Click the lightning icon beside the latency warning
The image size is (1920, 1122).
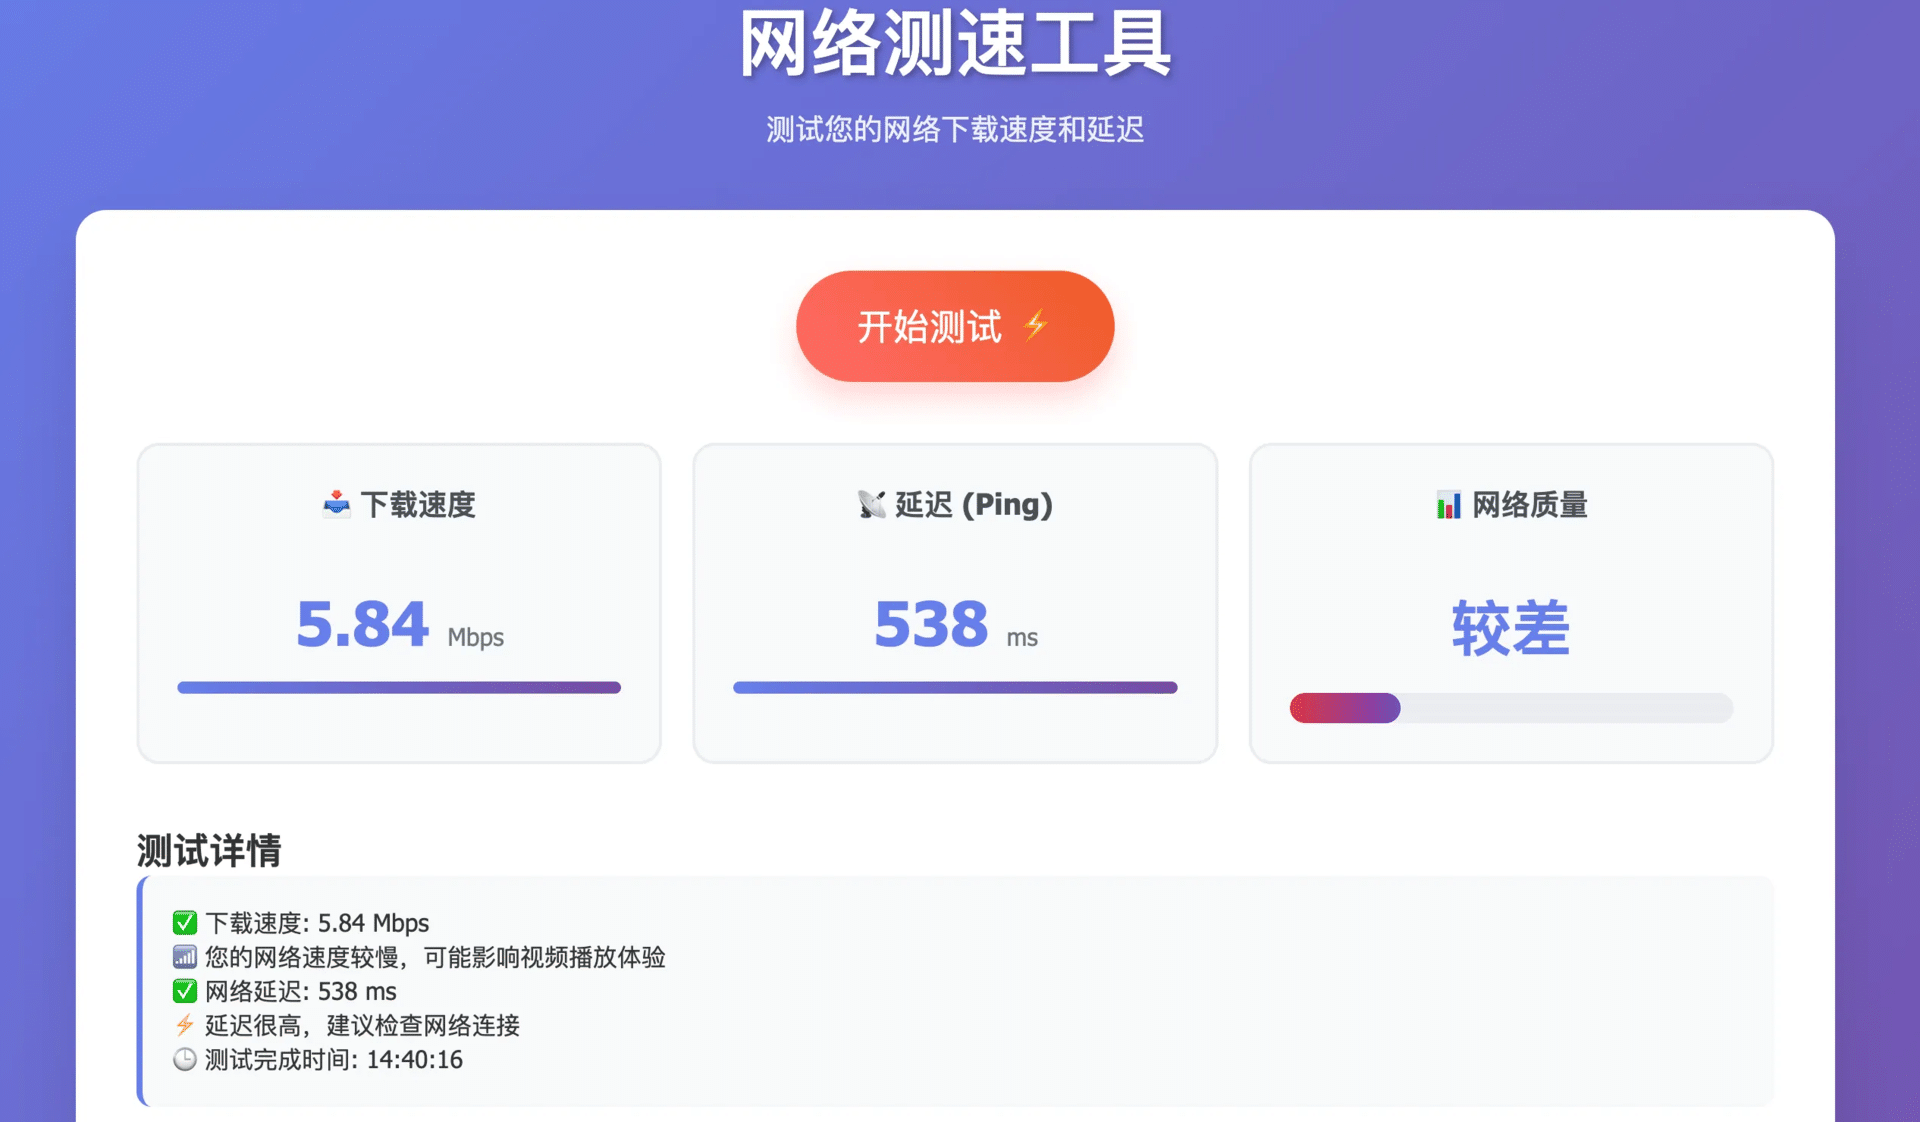pyautogui.click(x=184, y=1025)
